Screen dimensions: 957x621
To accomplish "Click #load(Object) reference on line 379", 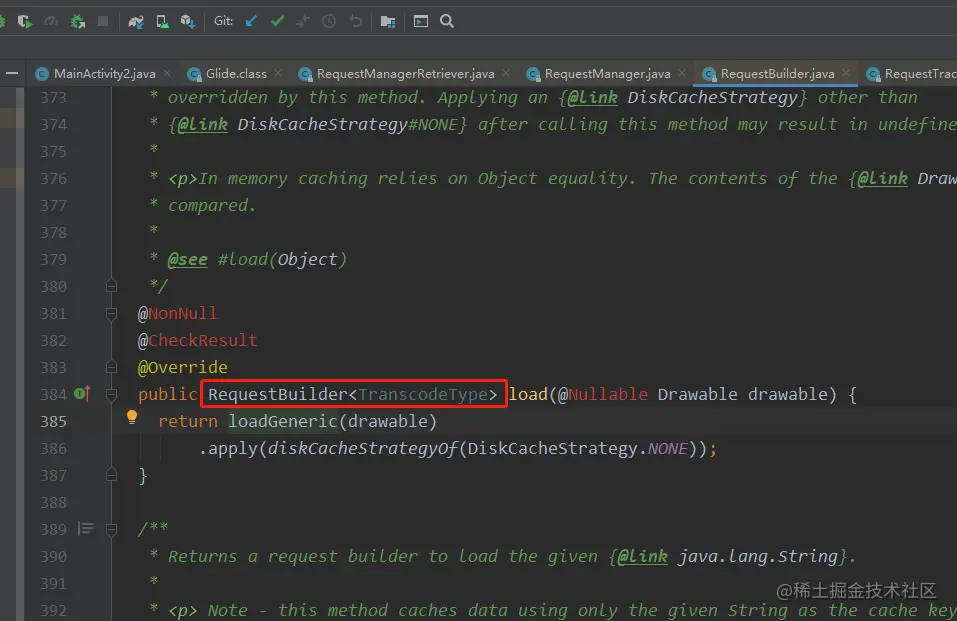I will [282, 260].
